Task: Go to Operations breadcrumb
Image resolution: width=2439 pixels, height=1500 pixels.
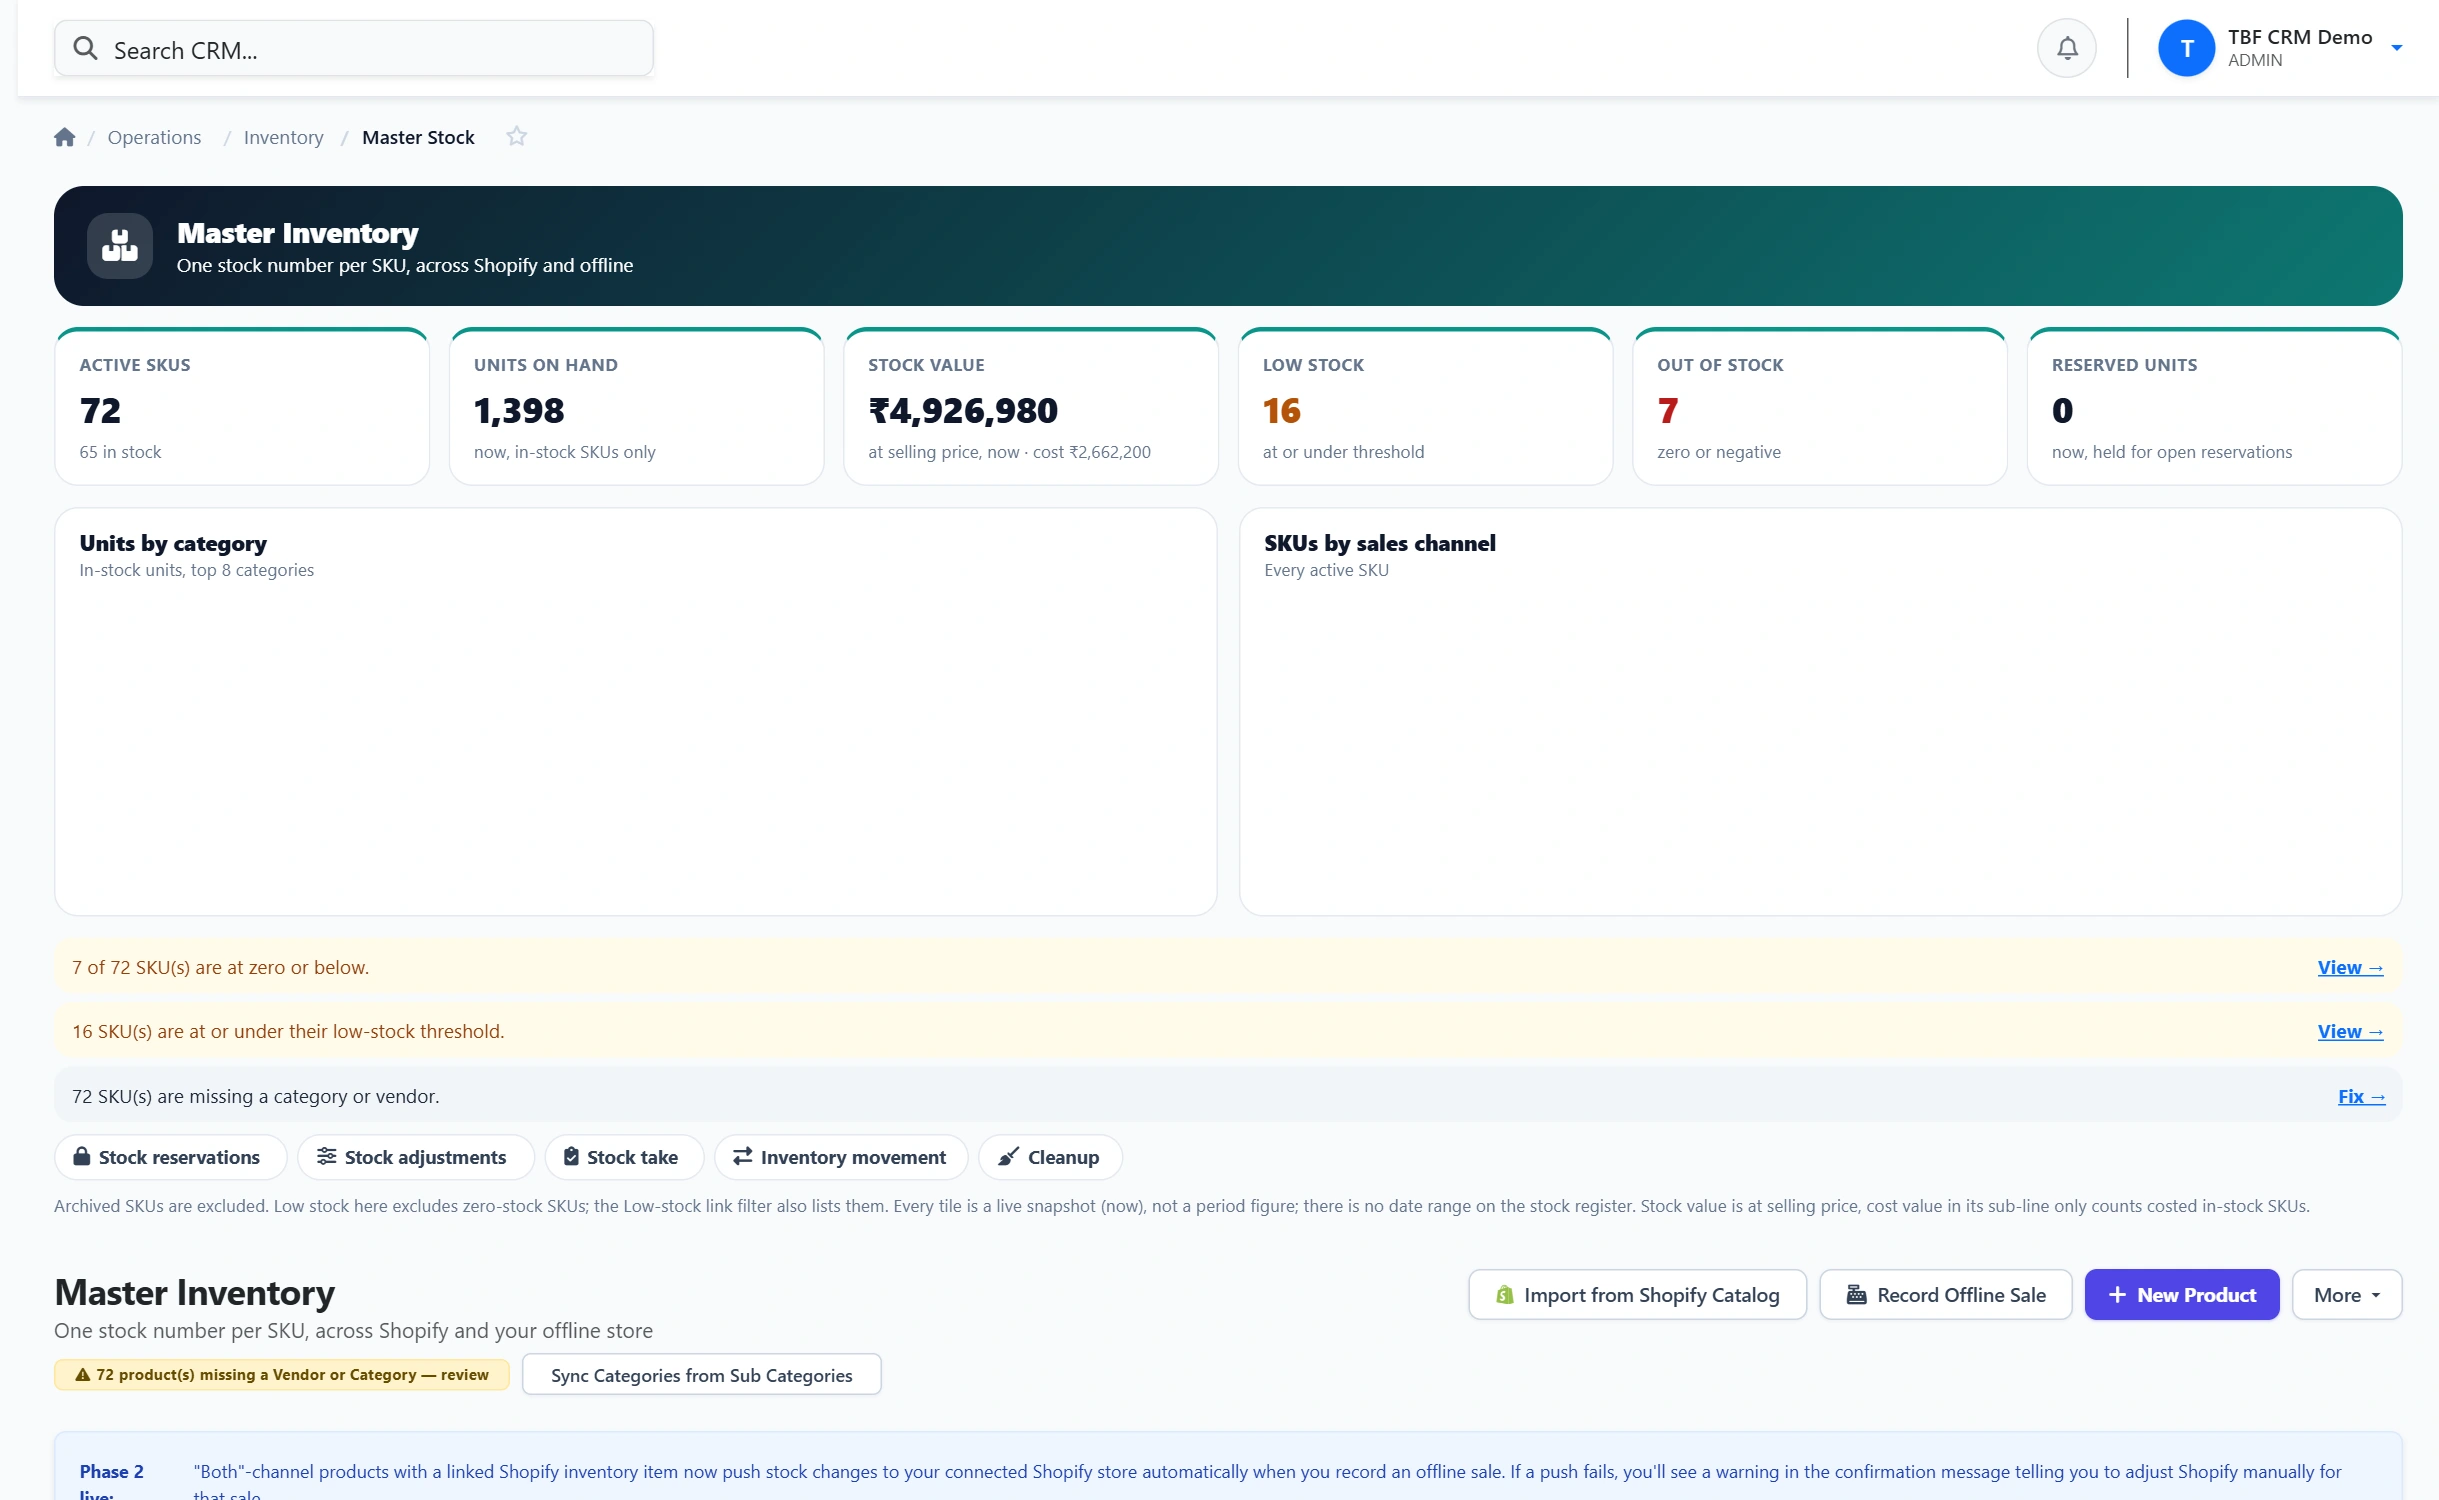Action: [154, 137]
